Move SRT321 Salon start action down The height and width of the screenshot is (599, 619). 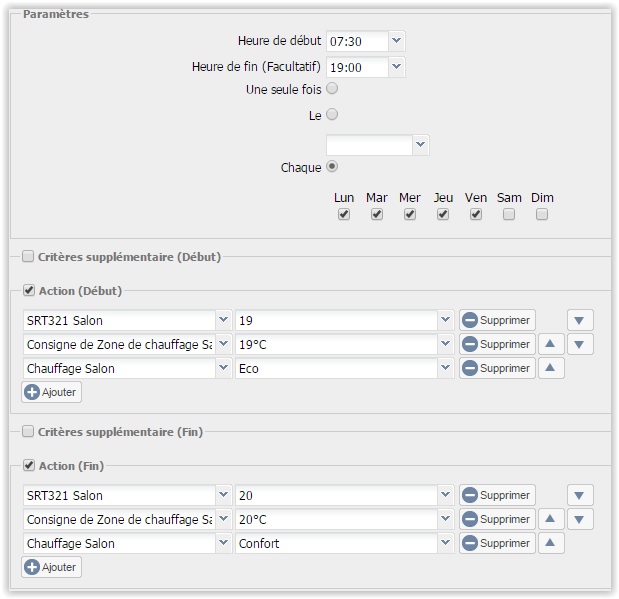580,320
